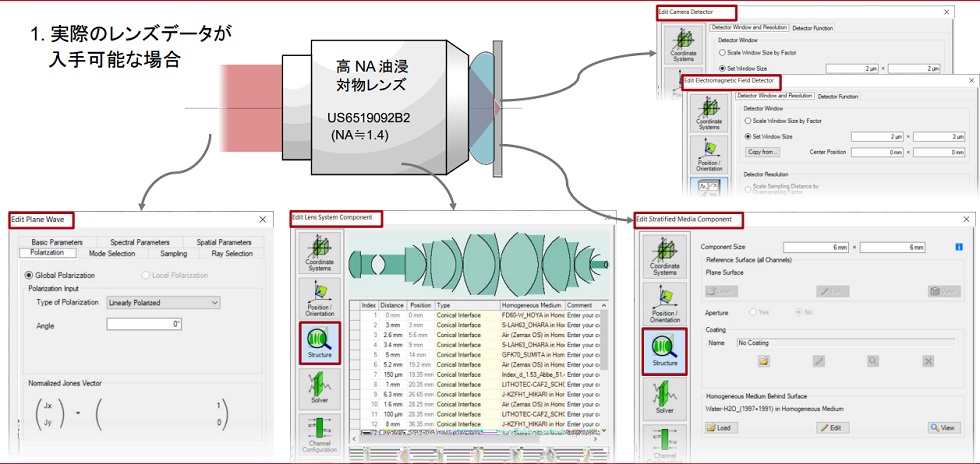This screenshot has height=464, width=980.
Task: Switch to Mode Selection tab
Action: point(114,253)
